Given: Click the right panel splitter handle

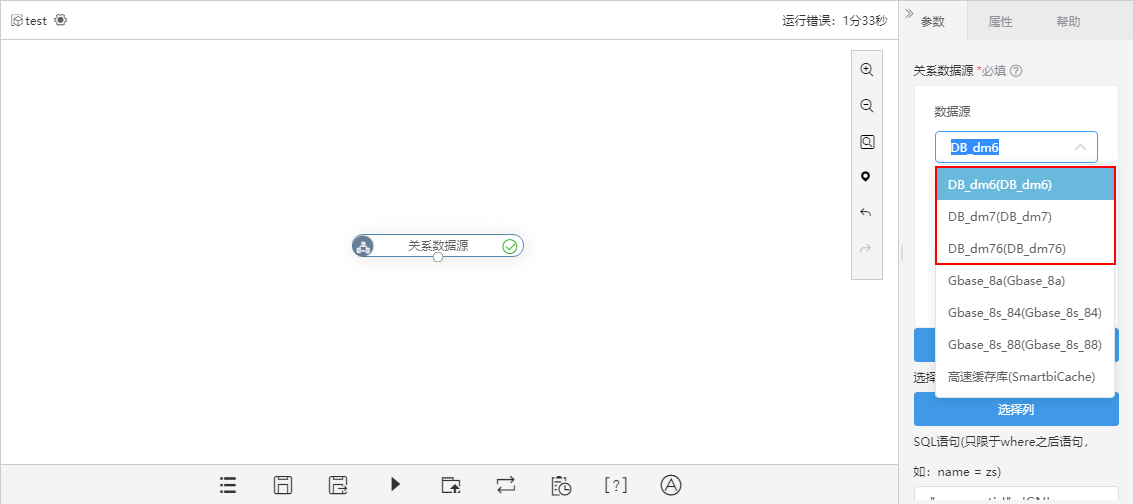Looking at the screenshot, I should click(900, 252).
